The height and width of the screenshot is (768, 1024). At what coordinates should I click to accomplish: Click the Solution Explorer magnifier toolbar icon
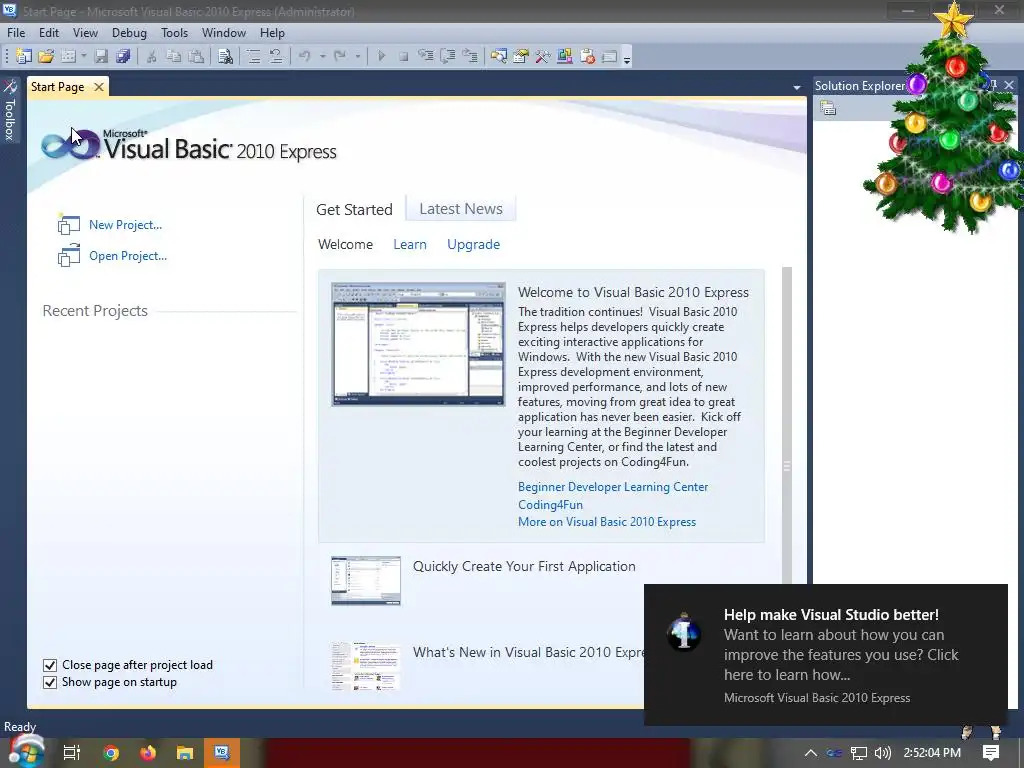pyautogui.click(x=499, y=57)
